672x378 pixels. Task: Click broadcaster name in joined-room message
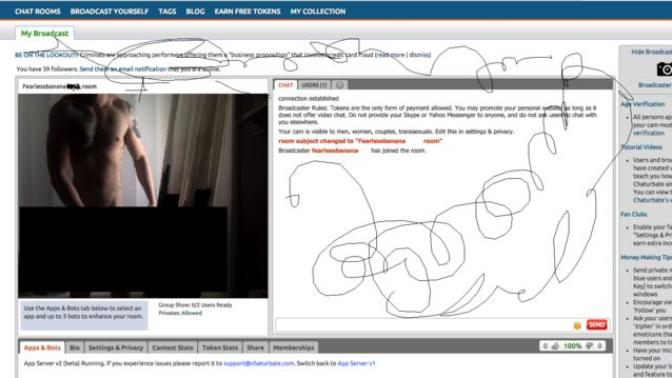334,151
